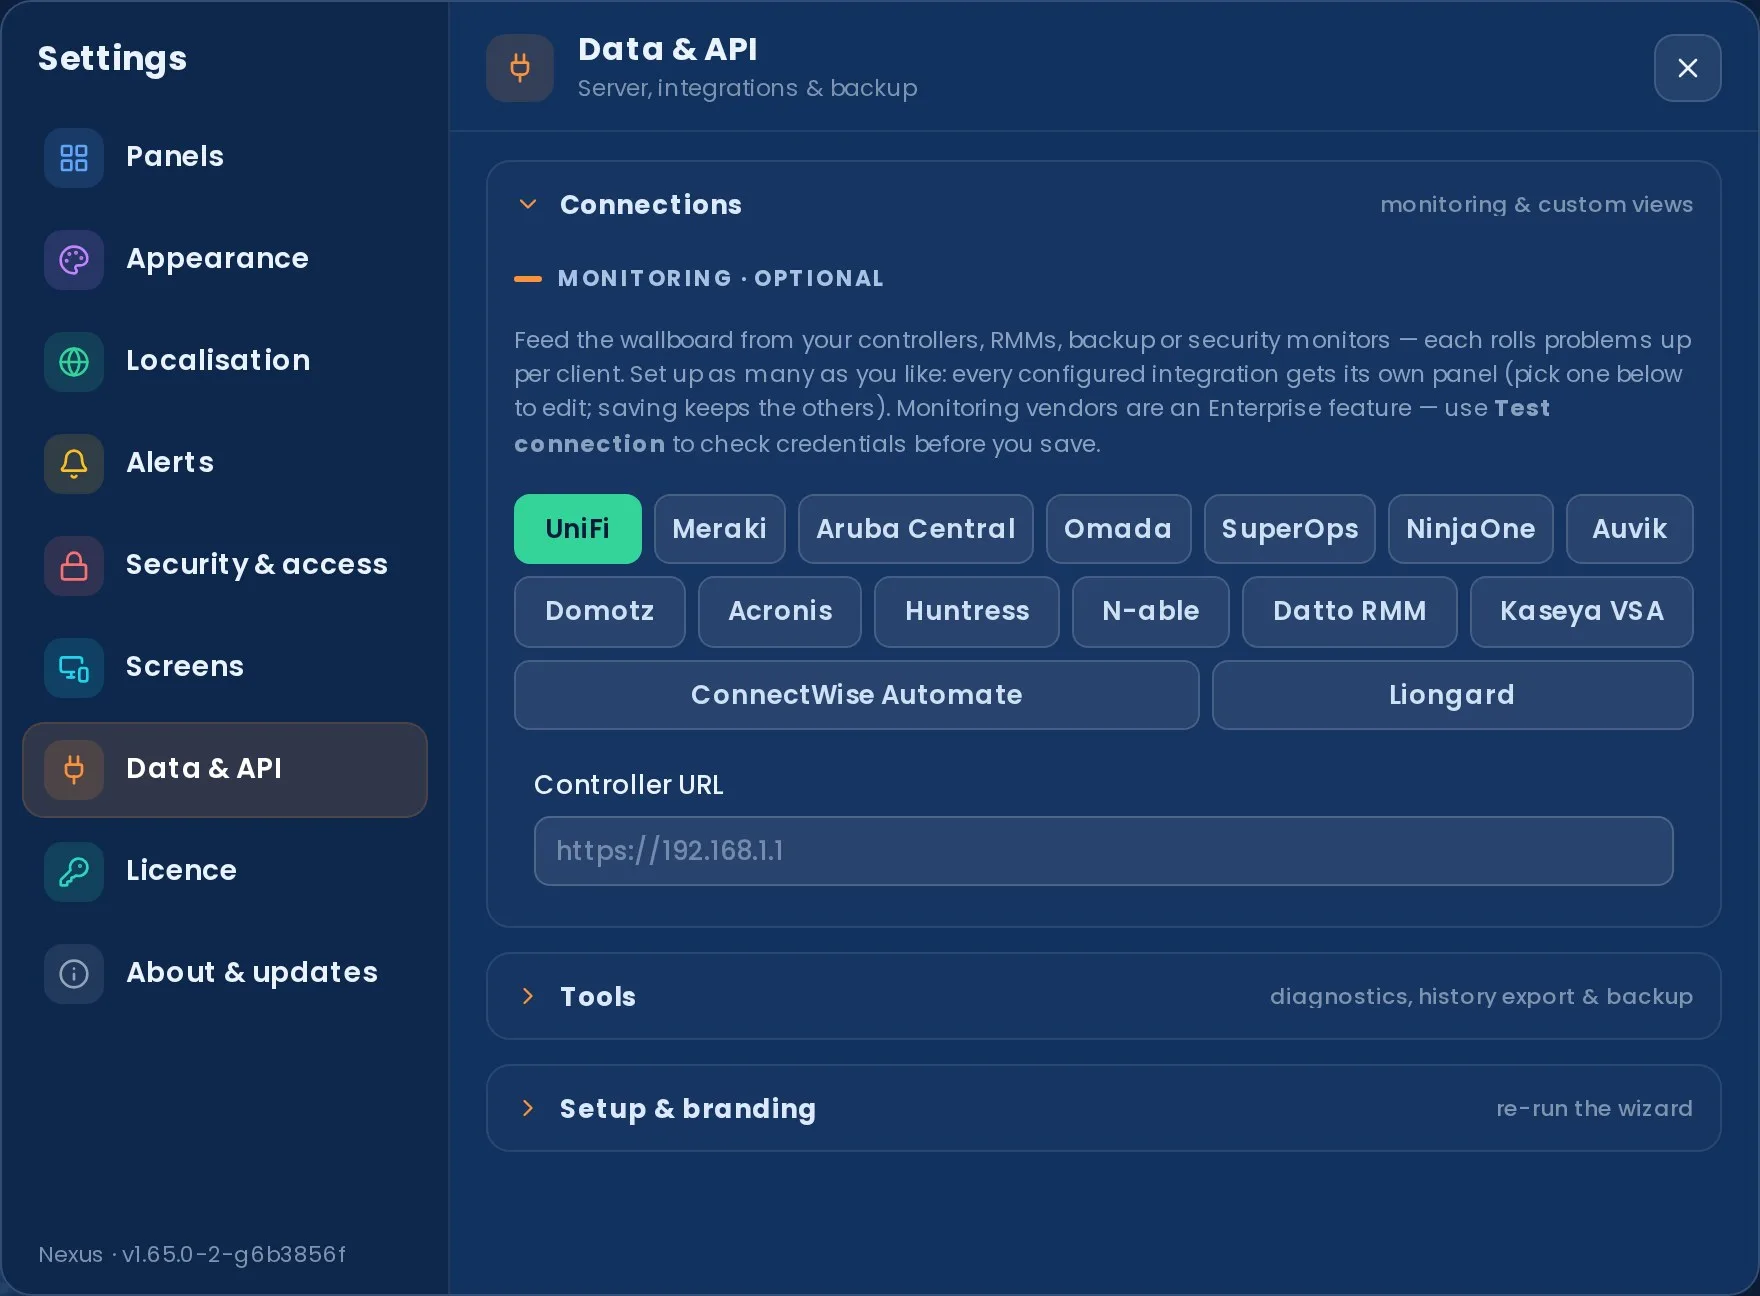The image size is (1760, 1296).
Task: Collapse the Connections section chevron
Action: pyautogui.click(x=528, y=204)
